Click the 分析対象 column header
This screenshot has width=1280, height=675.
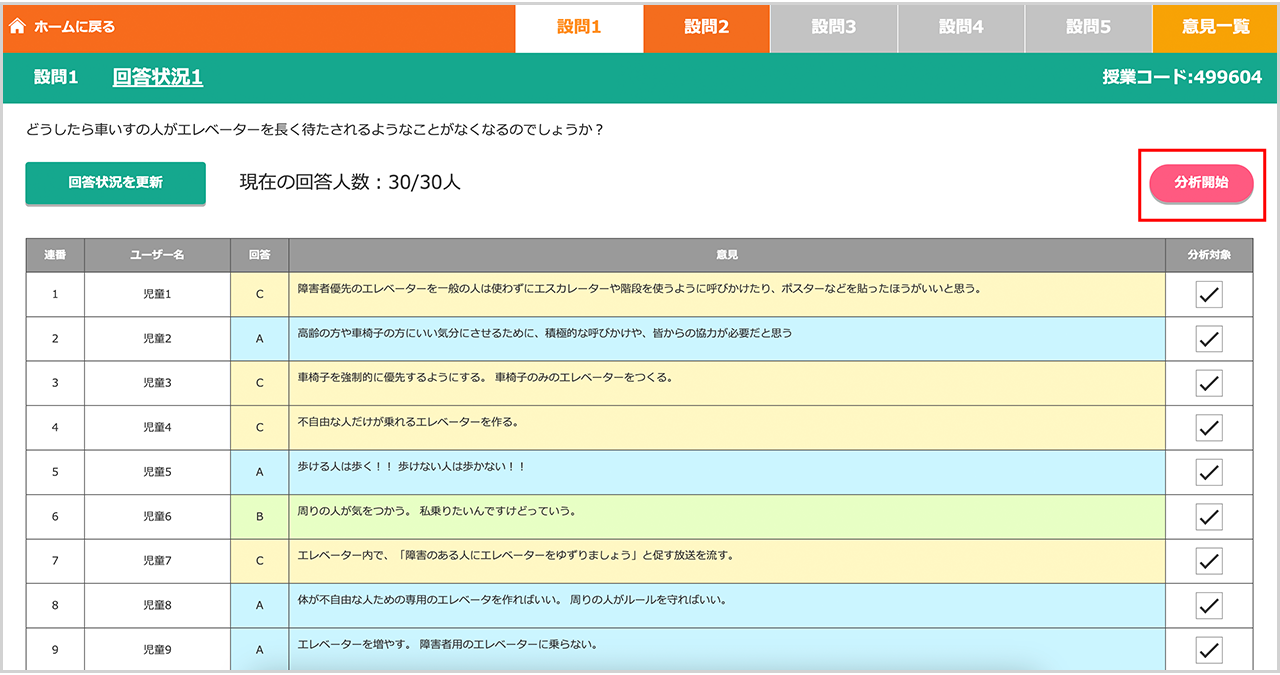point(1209,255)
